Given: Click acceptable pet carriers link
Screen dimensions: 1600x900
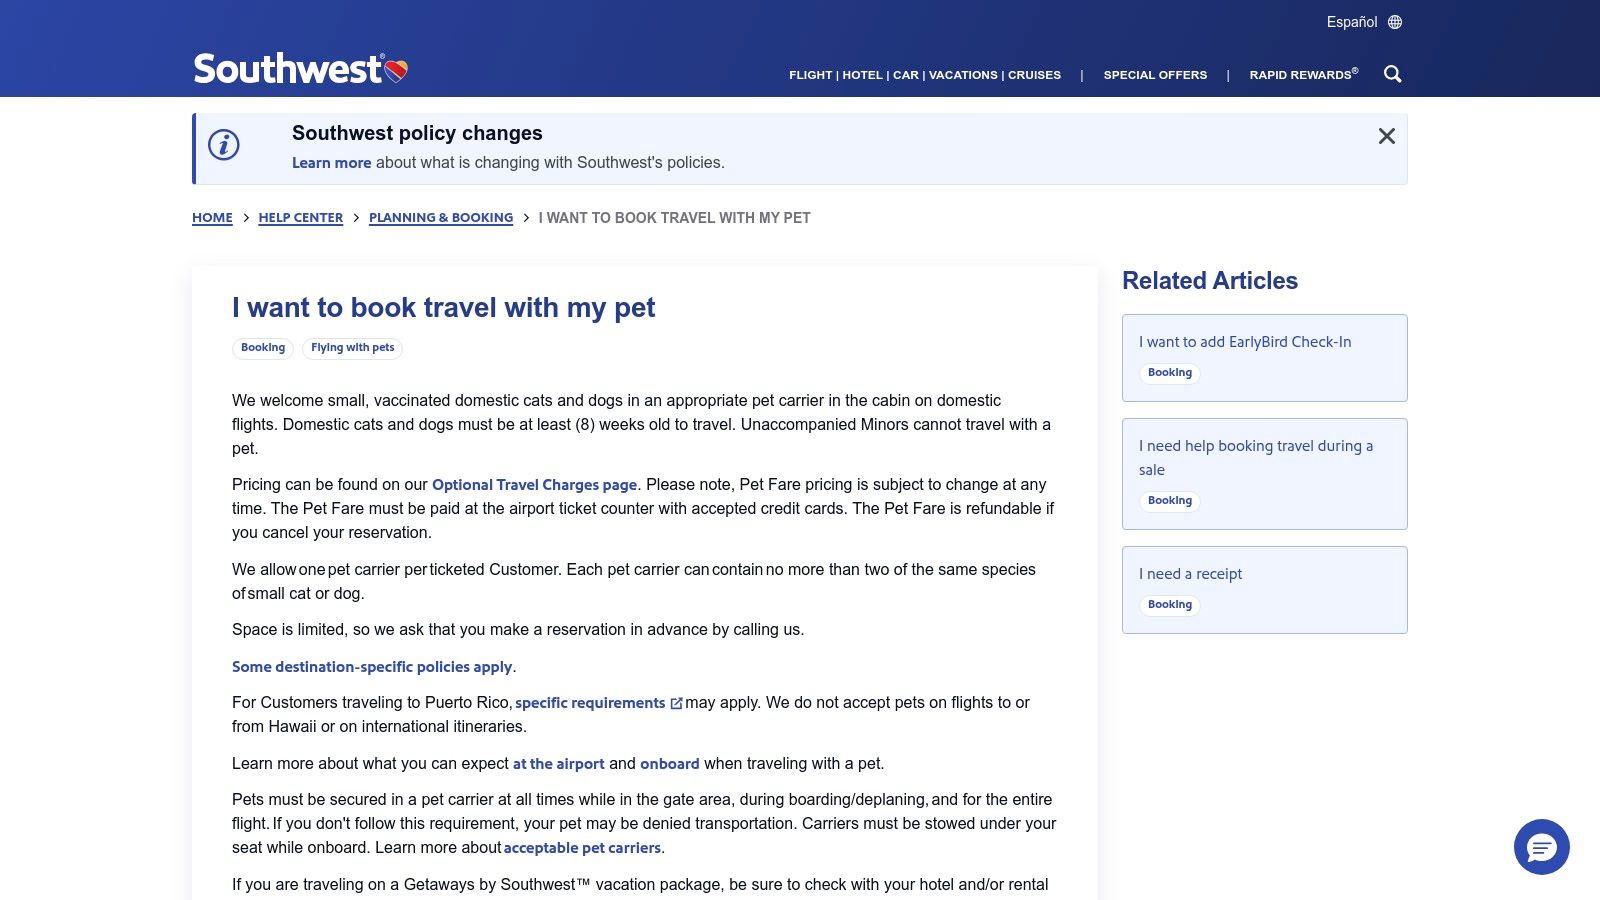Looking at the screenshot, I should 582,847.
